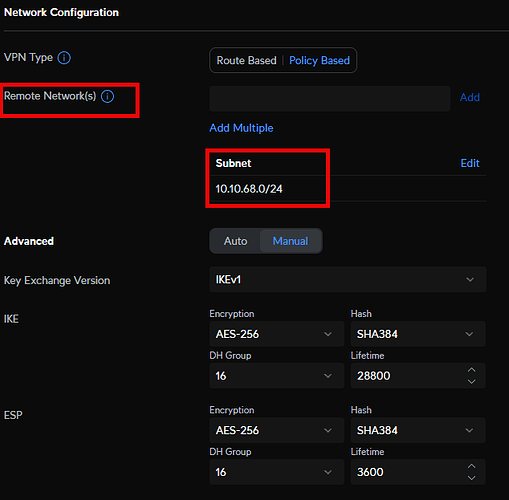Image resolution: width=509 pixels, height=500 pixels.
Task: Open the IKE Hash SHA384 dropdown
Action: [418, 334]
